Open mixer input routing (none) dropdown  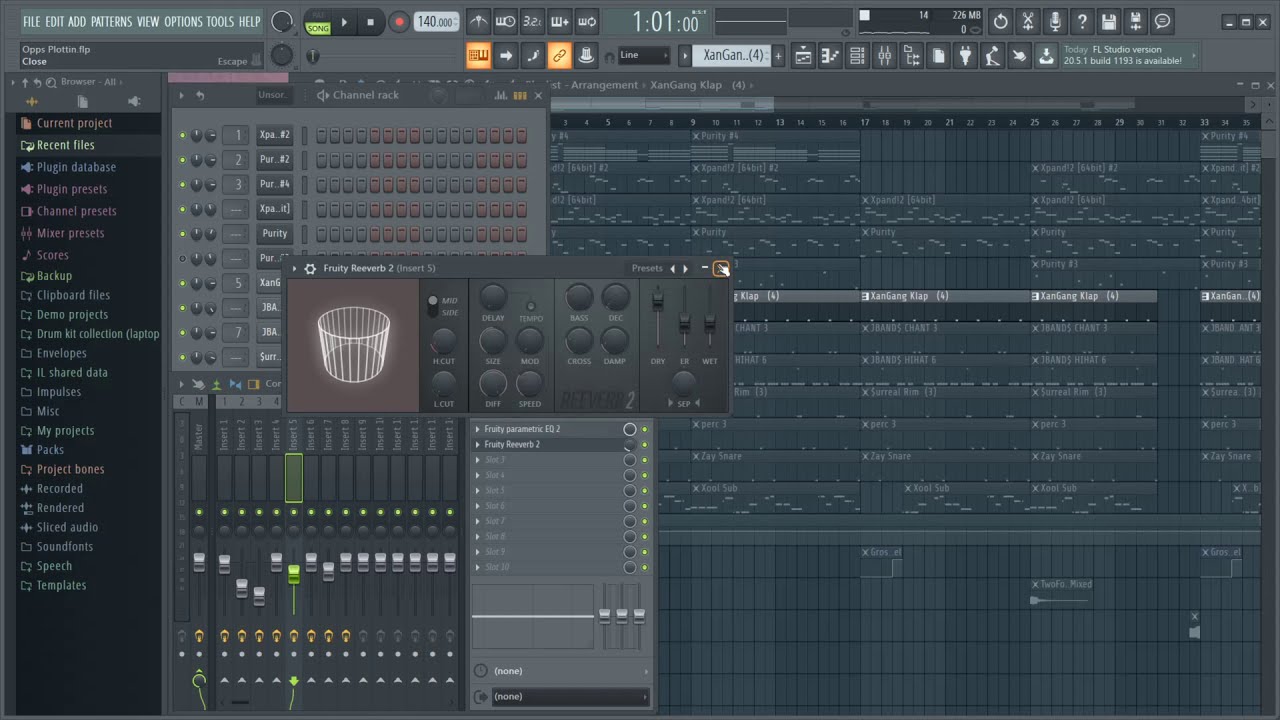(564, 671)
